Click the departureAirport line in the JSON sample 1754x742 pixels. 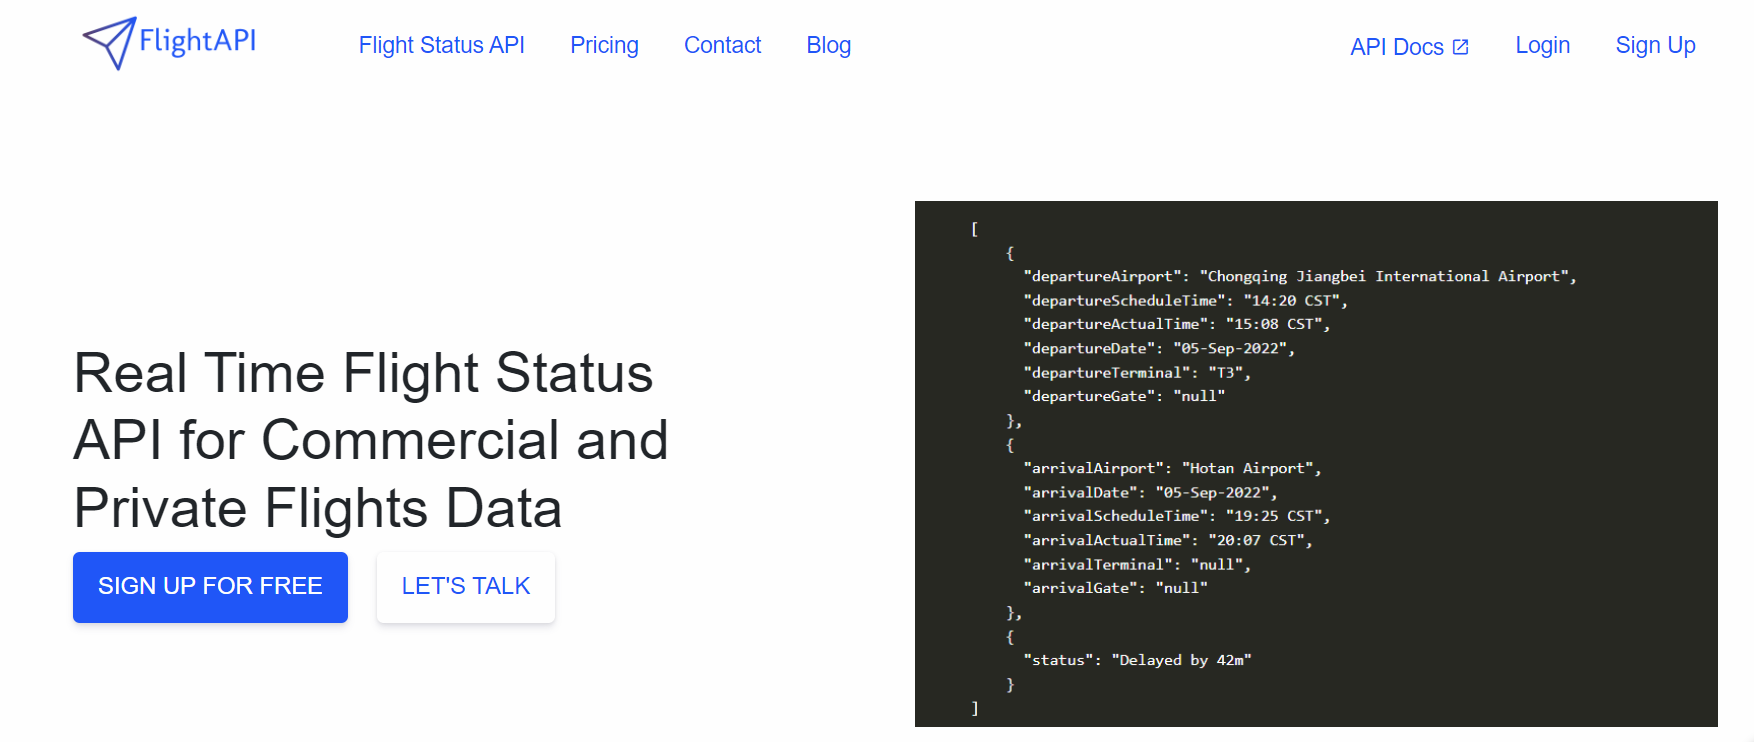(x=1300, y=277)
